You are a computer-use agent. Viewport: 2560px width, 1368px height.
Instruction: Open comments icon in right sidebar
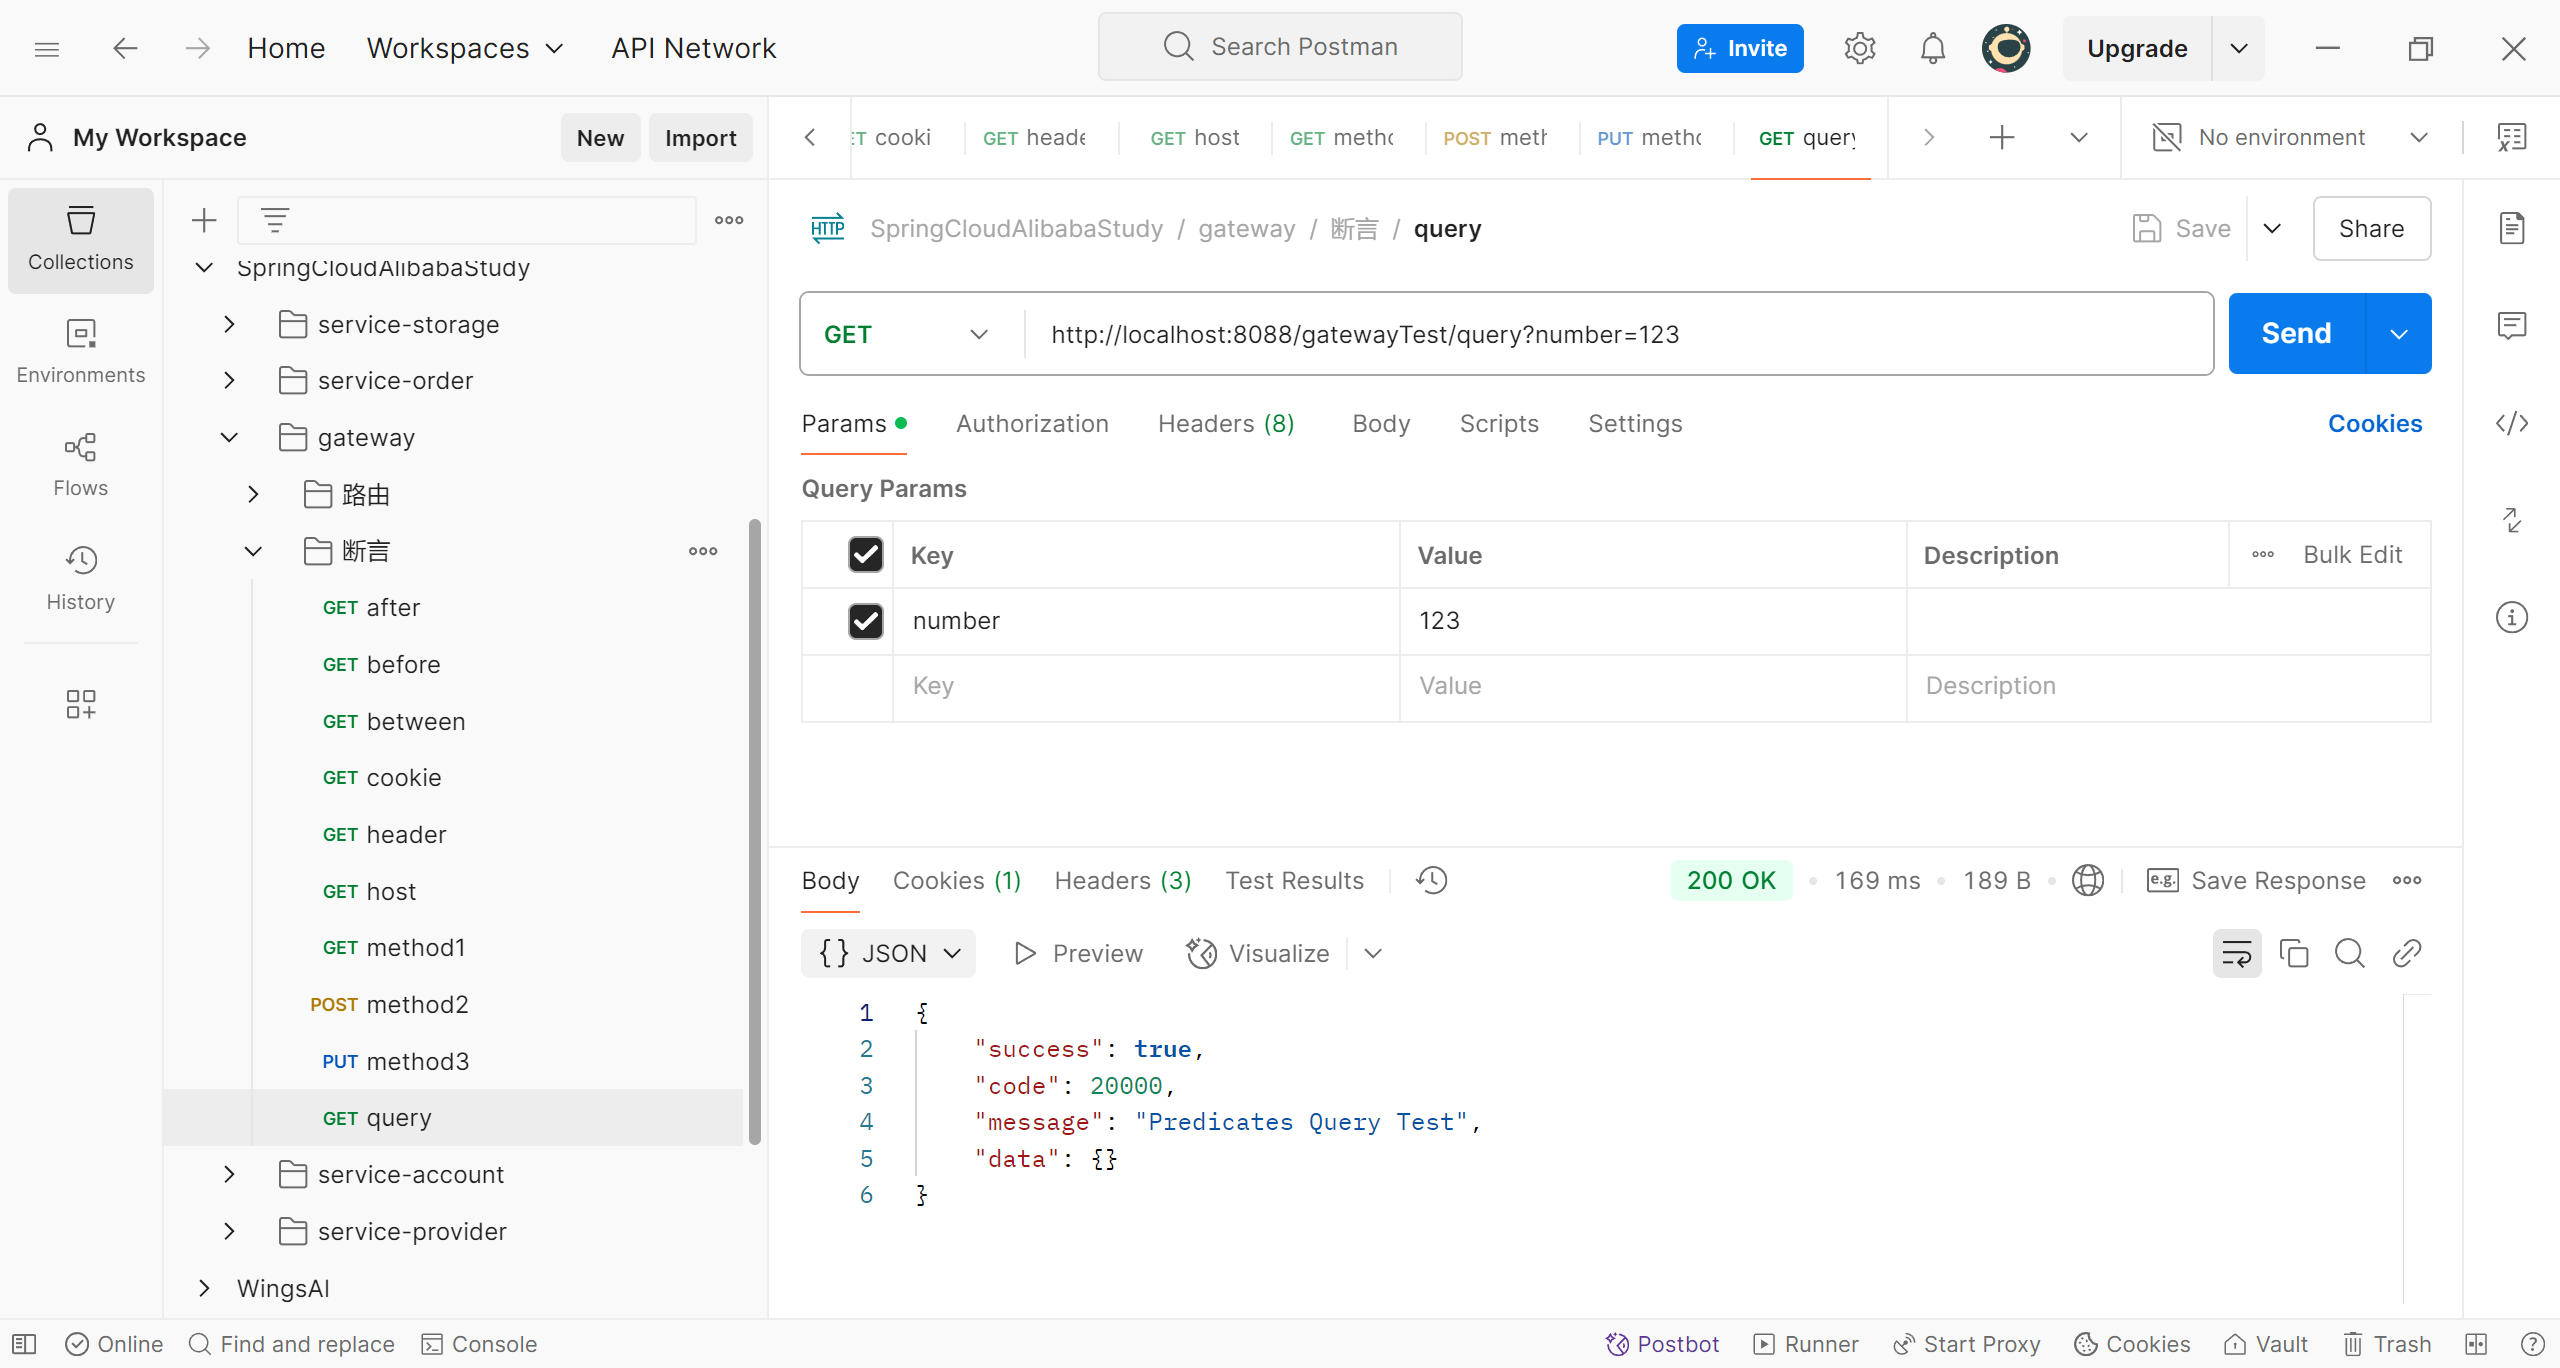click(x=2512, y=325)
